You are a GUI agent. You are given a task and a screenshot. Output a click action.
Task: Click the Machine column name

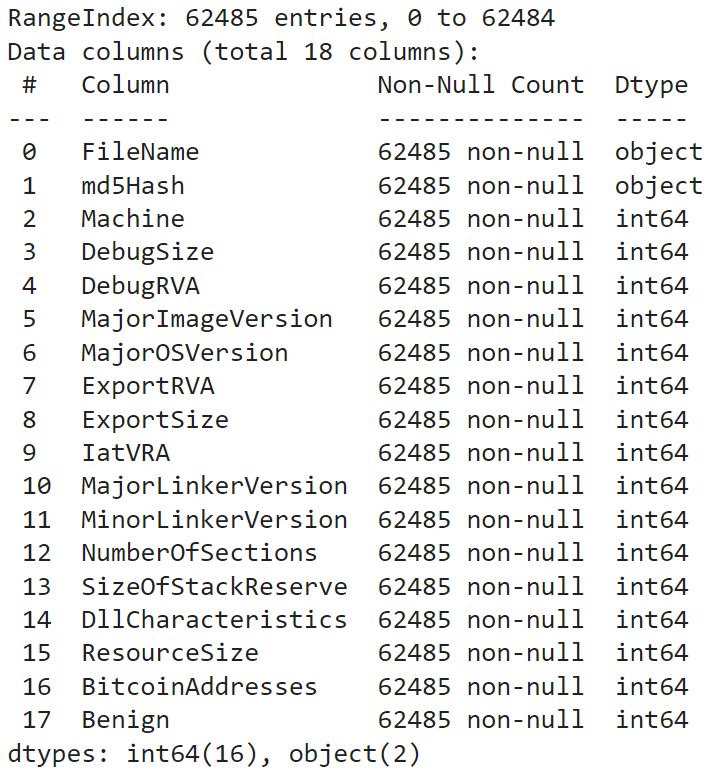[x=133, y=219]
